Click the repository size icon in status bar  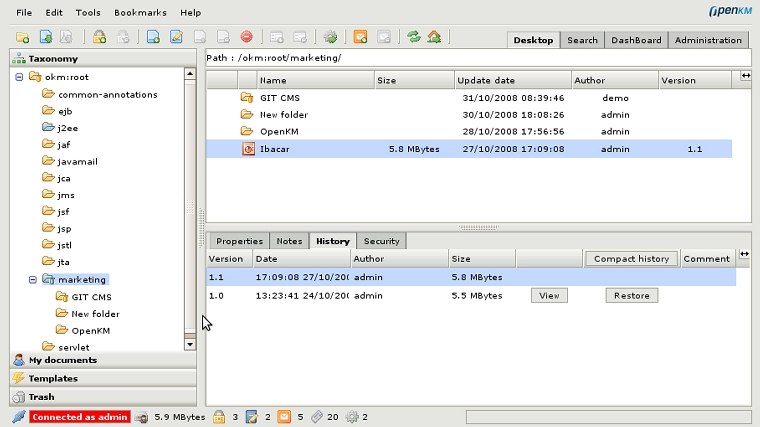[x=142, y=417]
